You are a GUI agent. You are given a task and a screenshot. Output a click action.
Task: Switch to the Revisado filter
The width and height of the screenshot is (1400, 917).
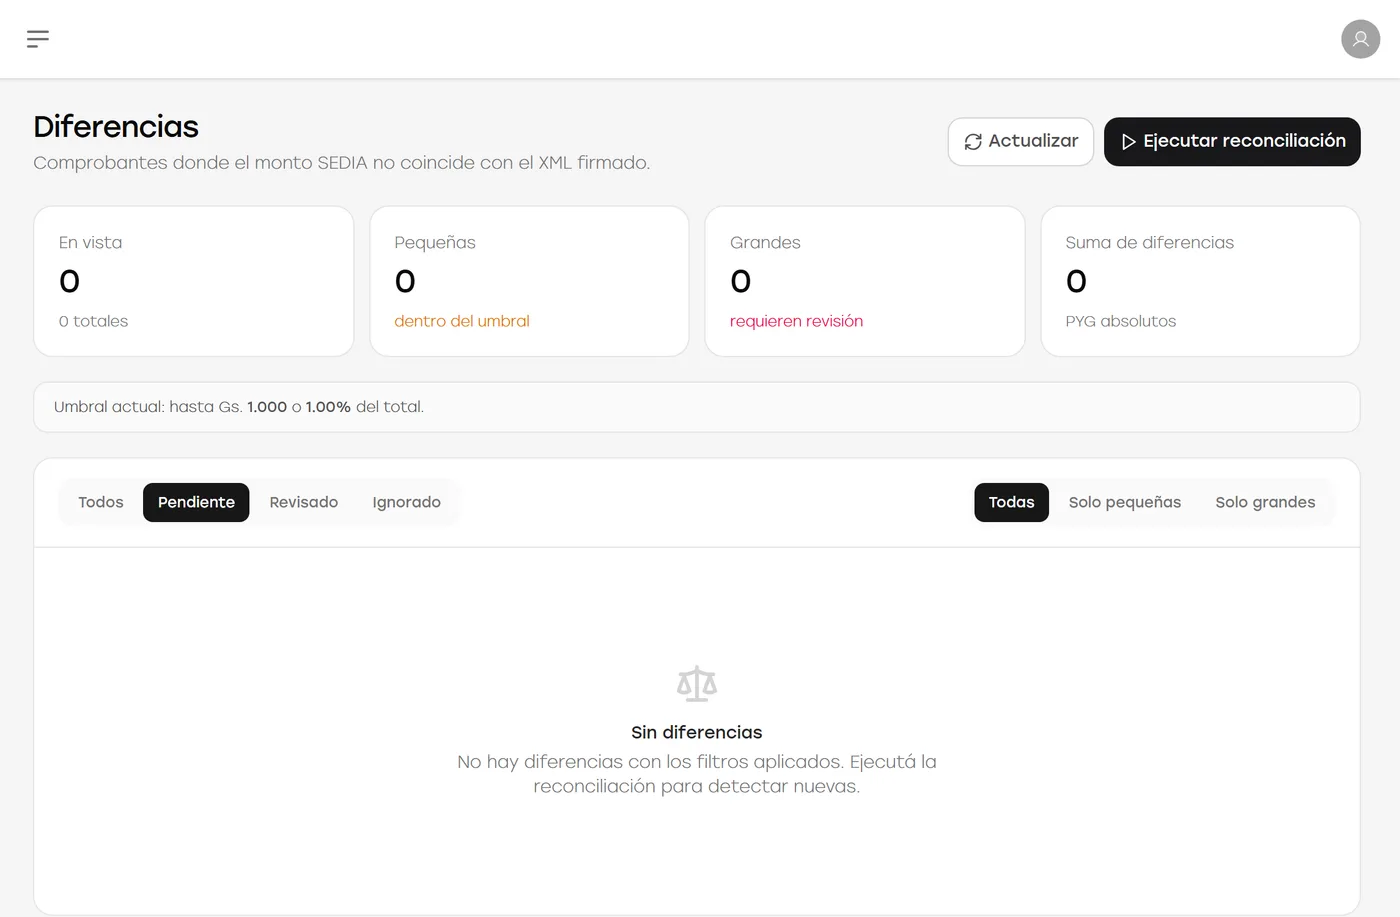click(304, 502)
